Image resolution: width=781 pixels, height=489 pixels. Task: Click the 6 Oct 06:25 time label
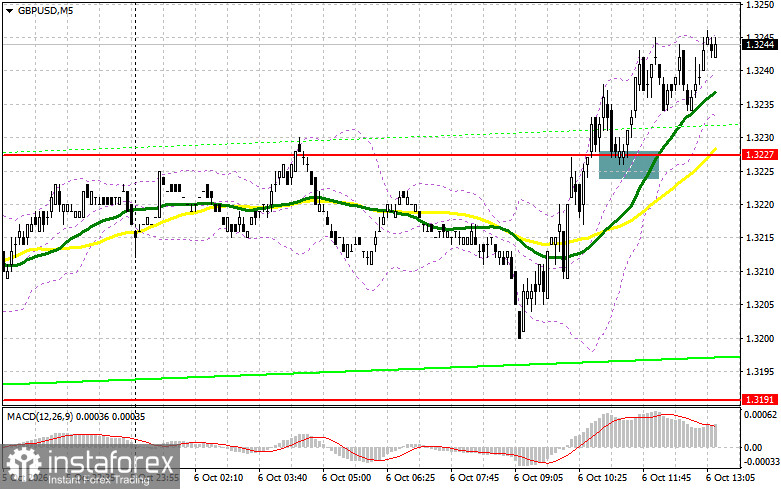(410, 478)
